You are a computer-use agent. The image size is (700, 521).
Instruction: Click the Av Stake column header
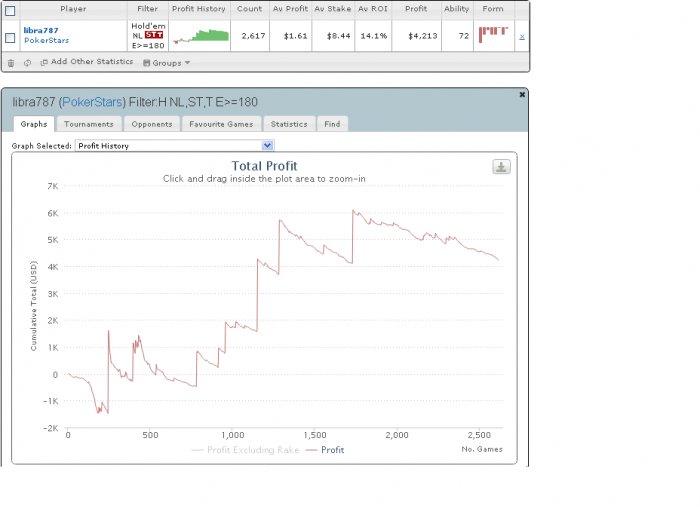coord(333,8)
